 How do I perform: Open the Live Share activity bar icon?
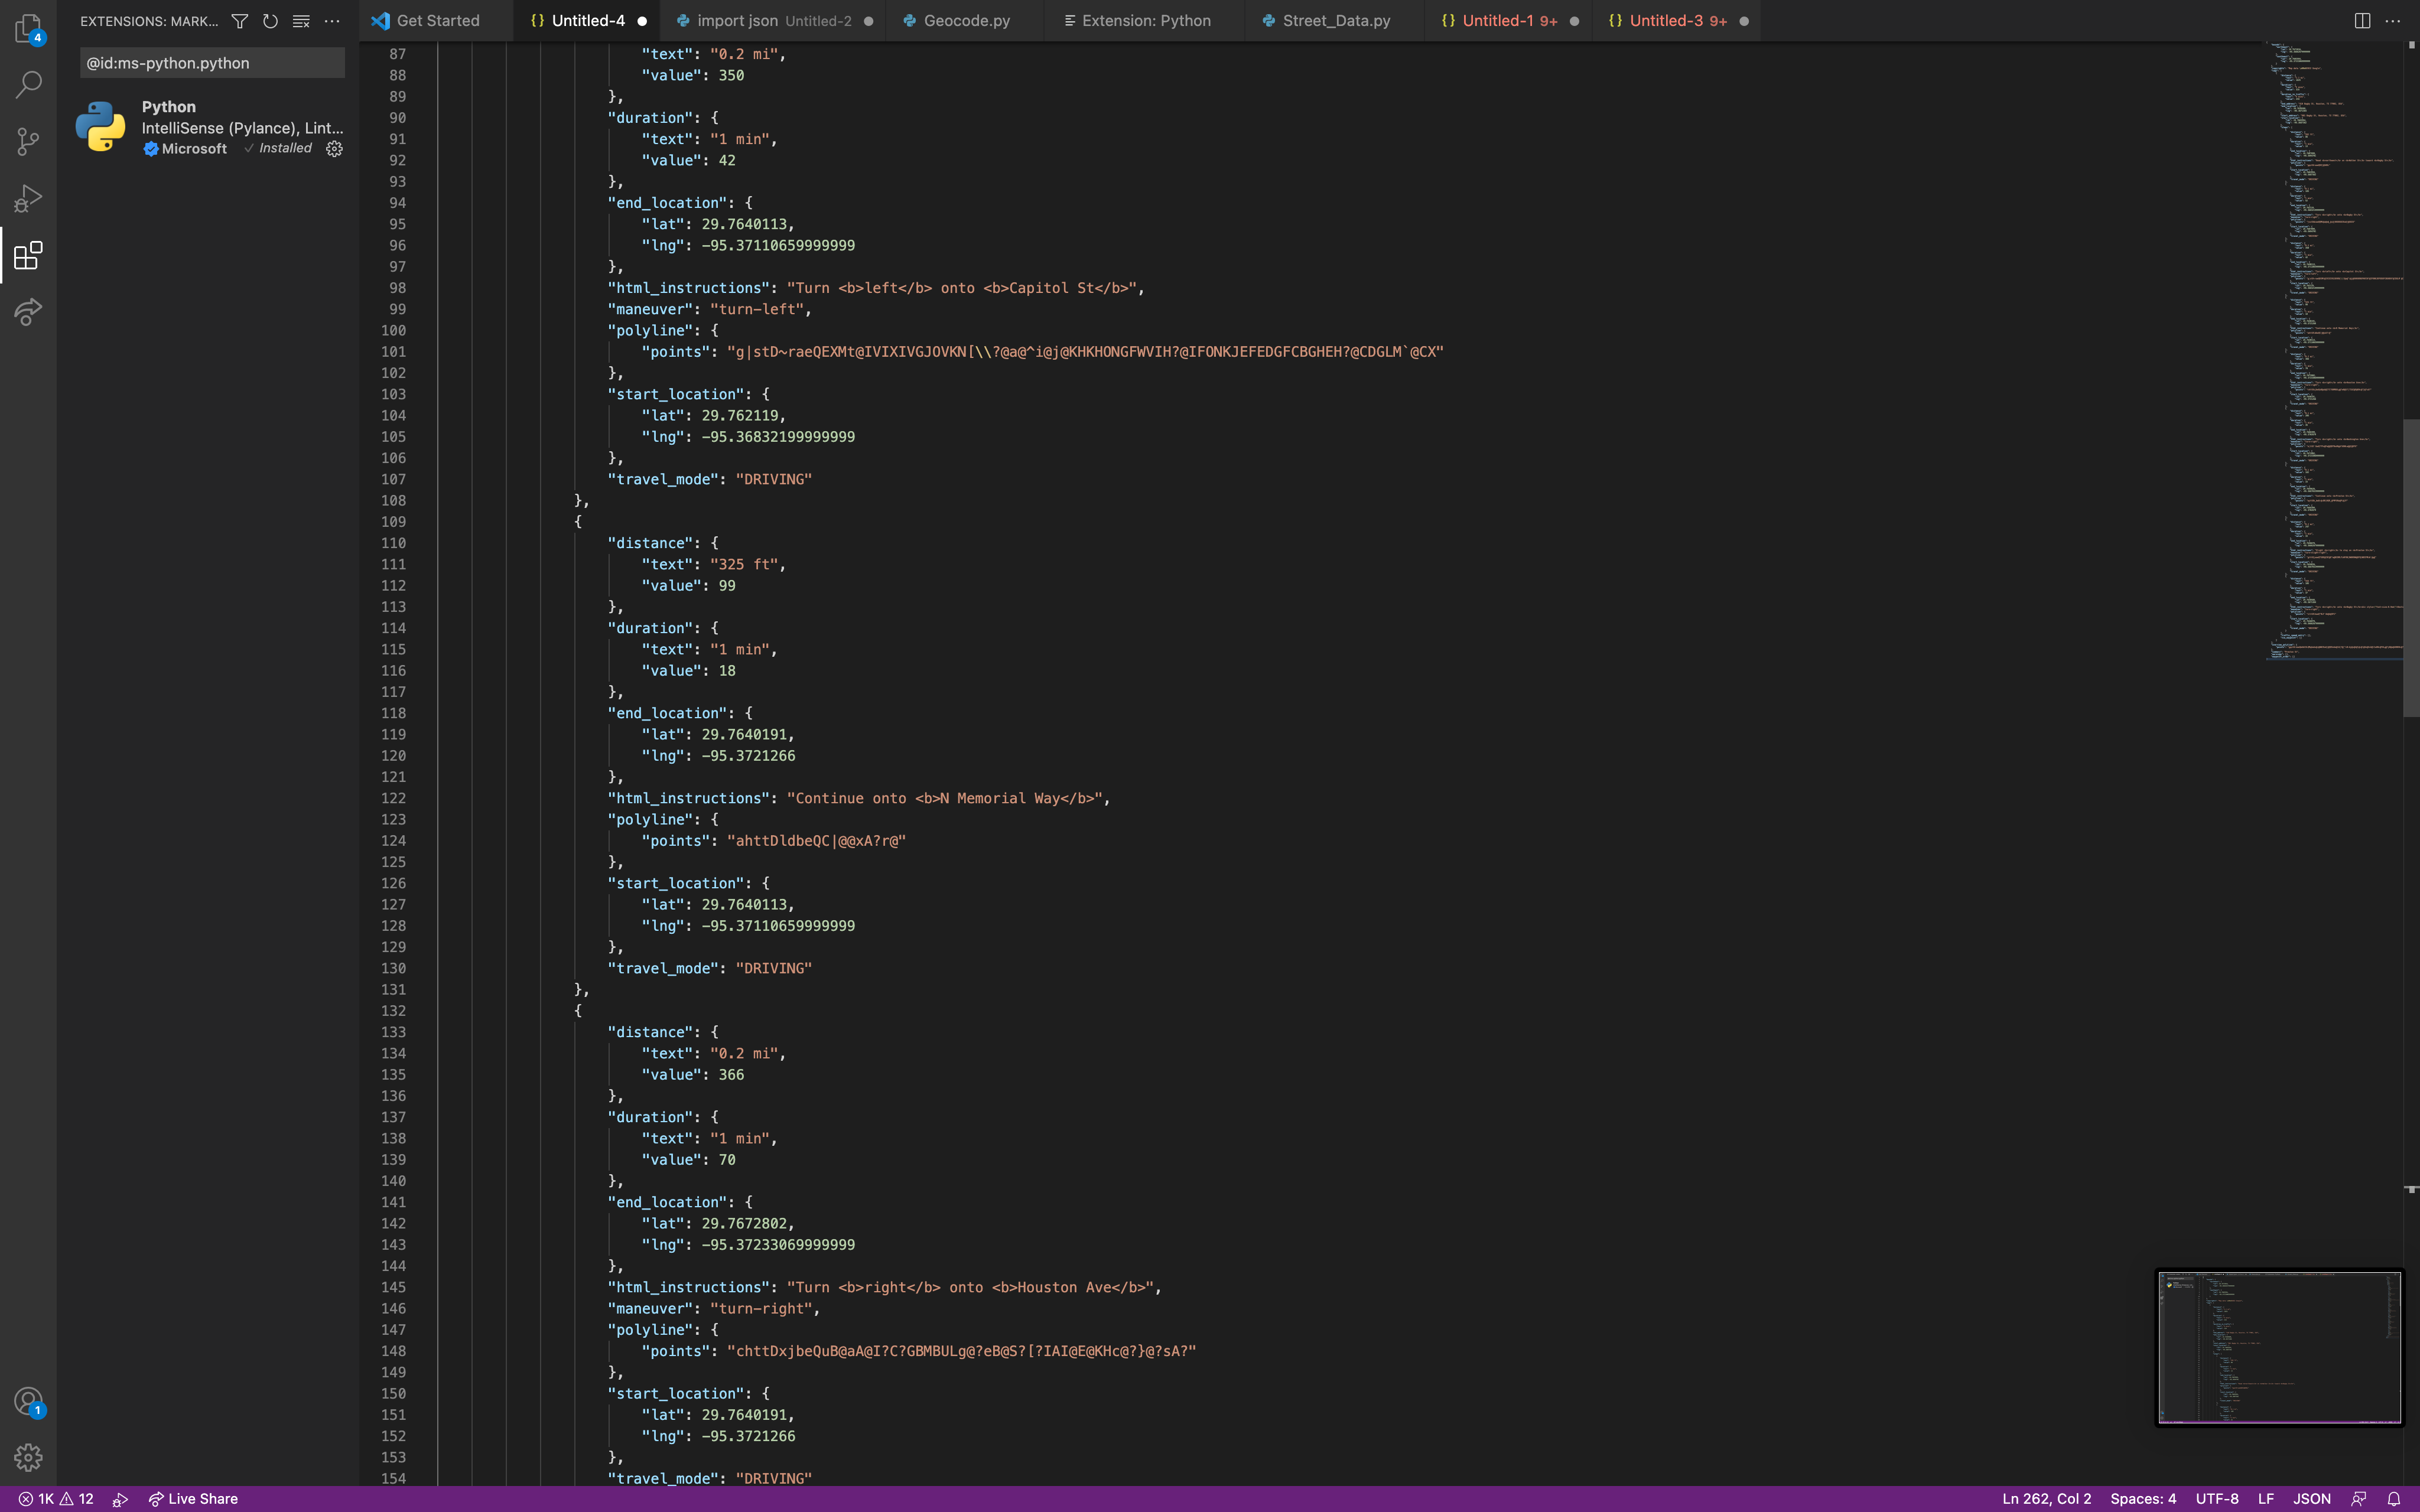(28, 312)
